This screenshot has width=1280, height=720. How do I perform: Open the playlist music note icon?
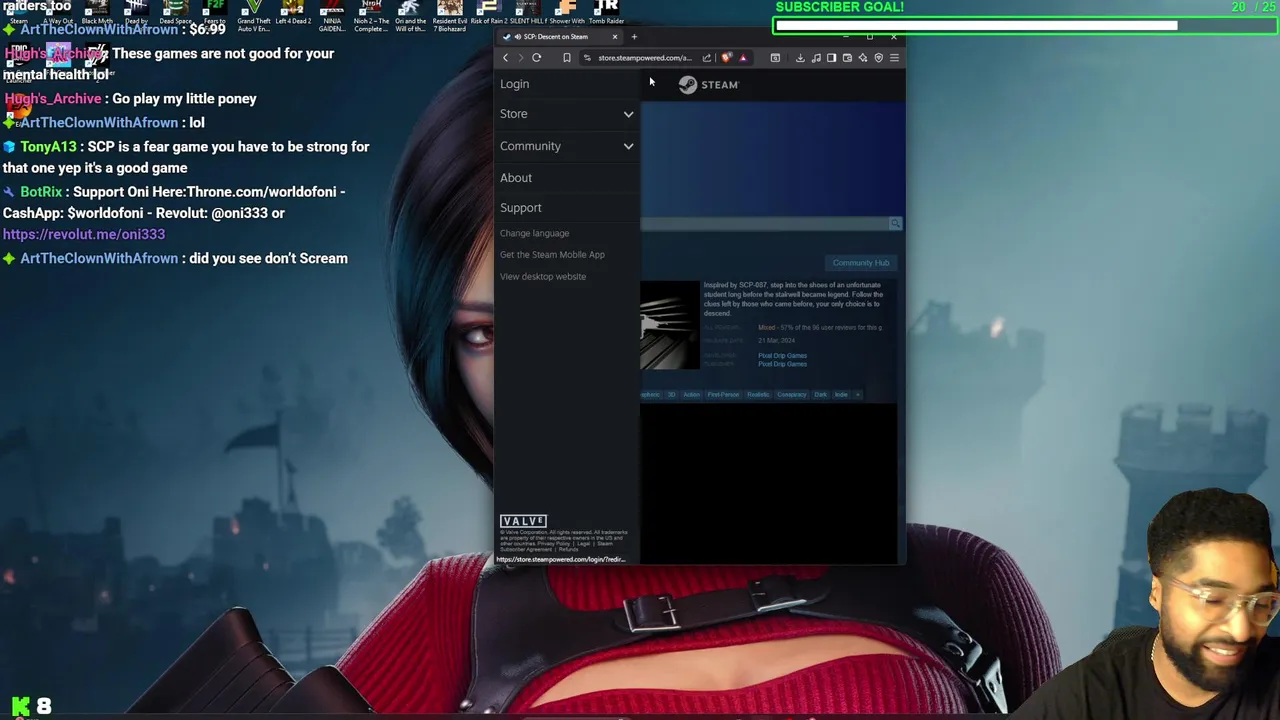pyautogui.click(x=816, y=58)
